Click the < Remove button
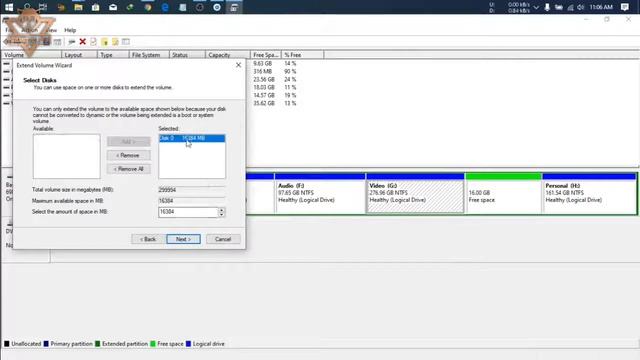 [129, 155]
